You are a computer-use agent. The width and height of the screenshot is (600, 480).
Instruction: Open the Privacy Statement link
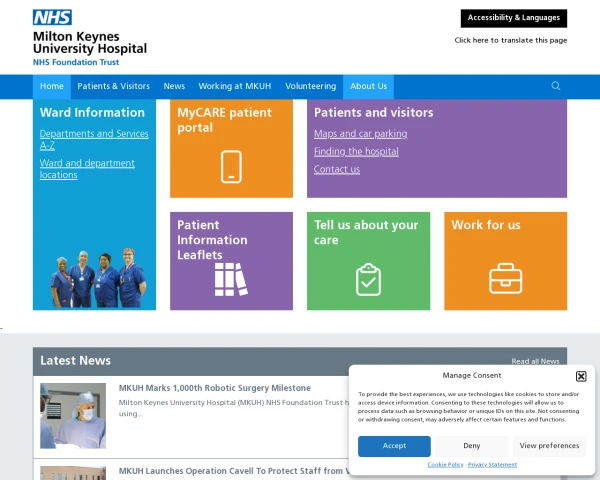pos(492,465)
